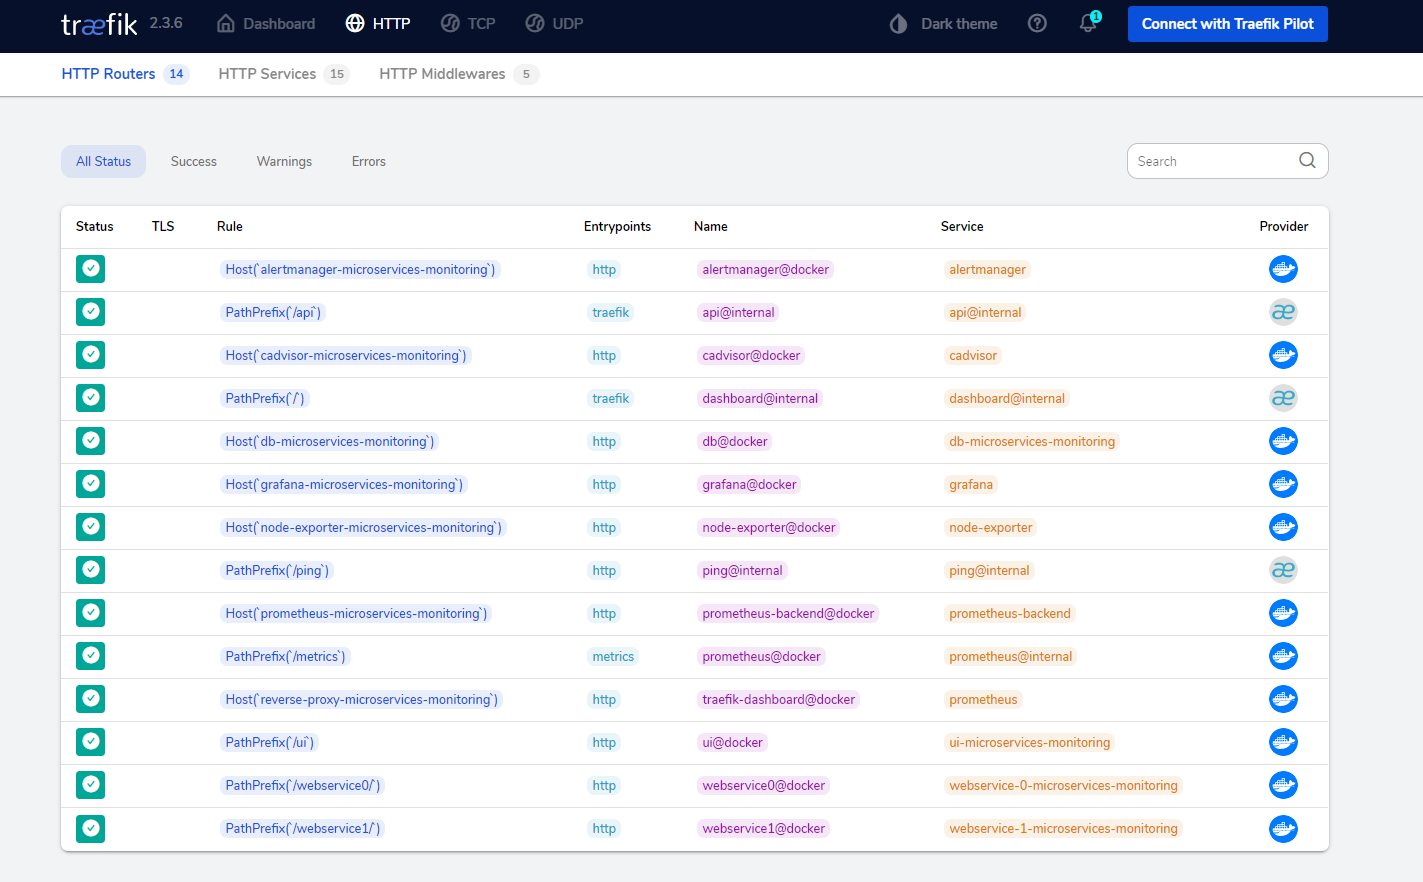Click the internal provider icon for ping@internal

point(1283,570)
